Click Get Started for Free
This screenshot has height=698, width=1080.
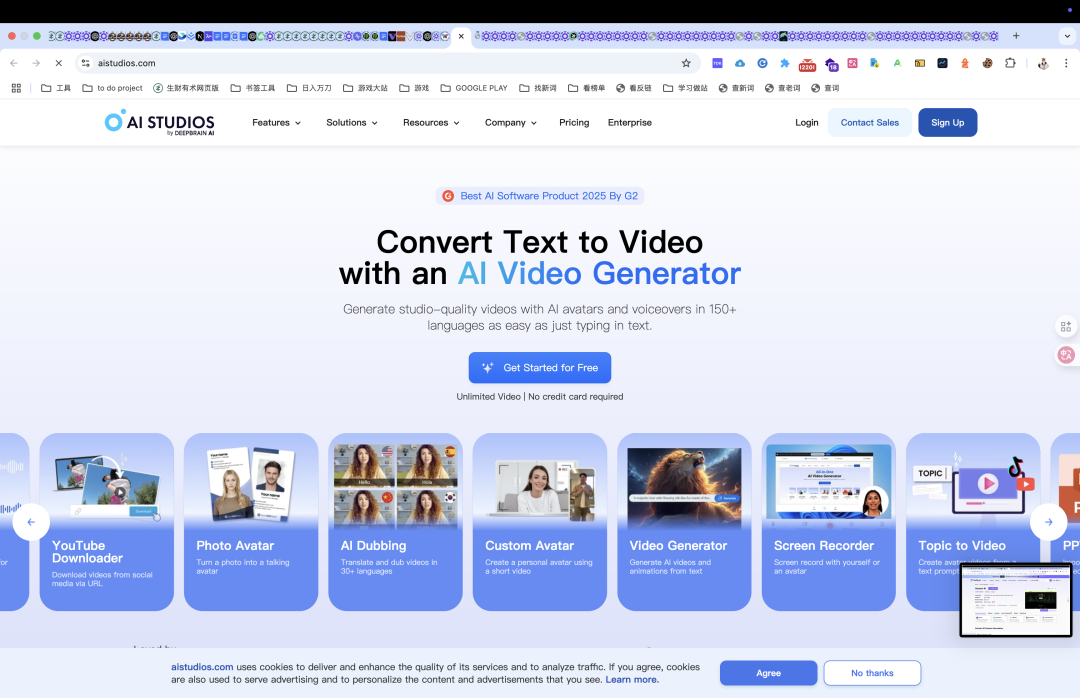(x=540, y=368)
